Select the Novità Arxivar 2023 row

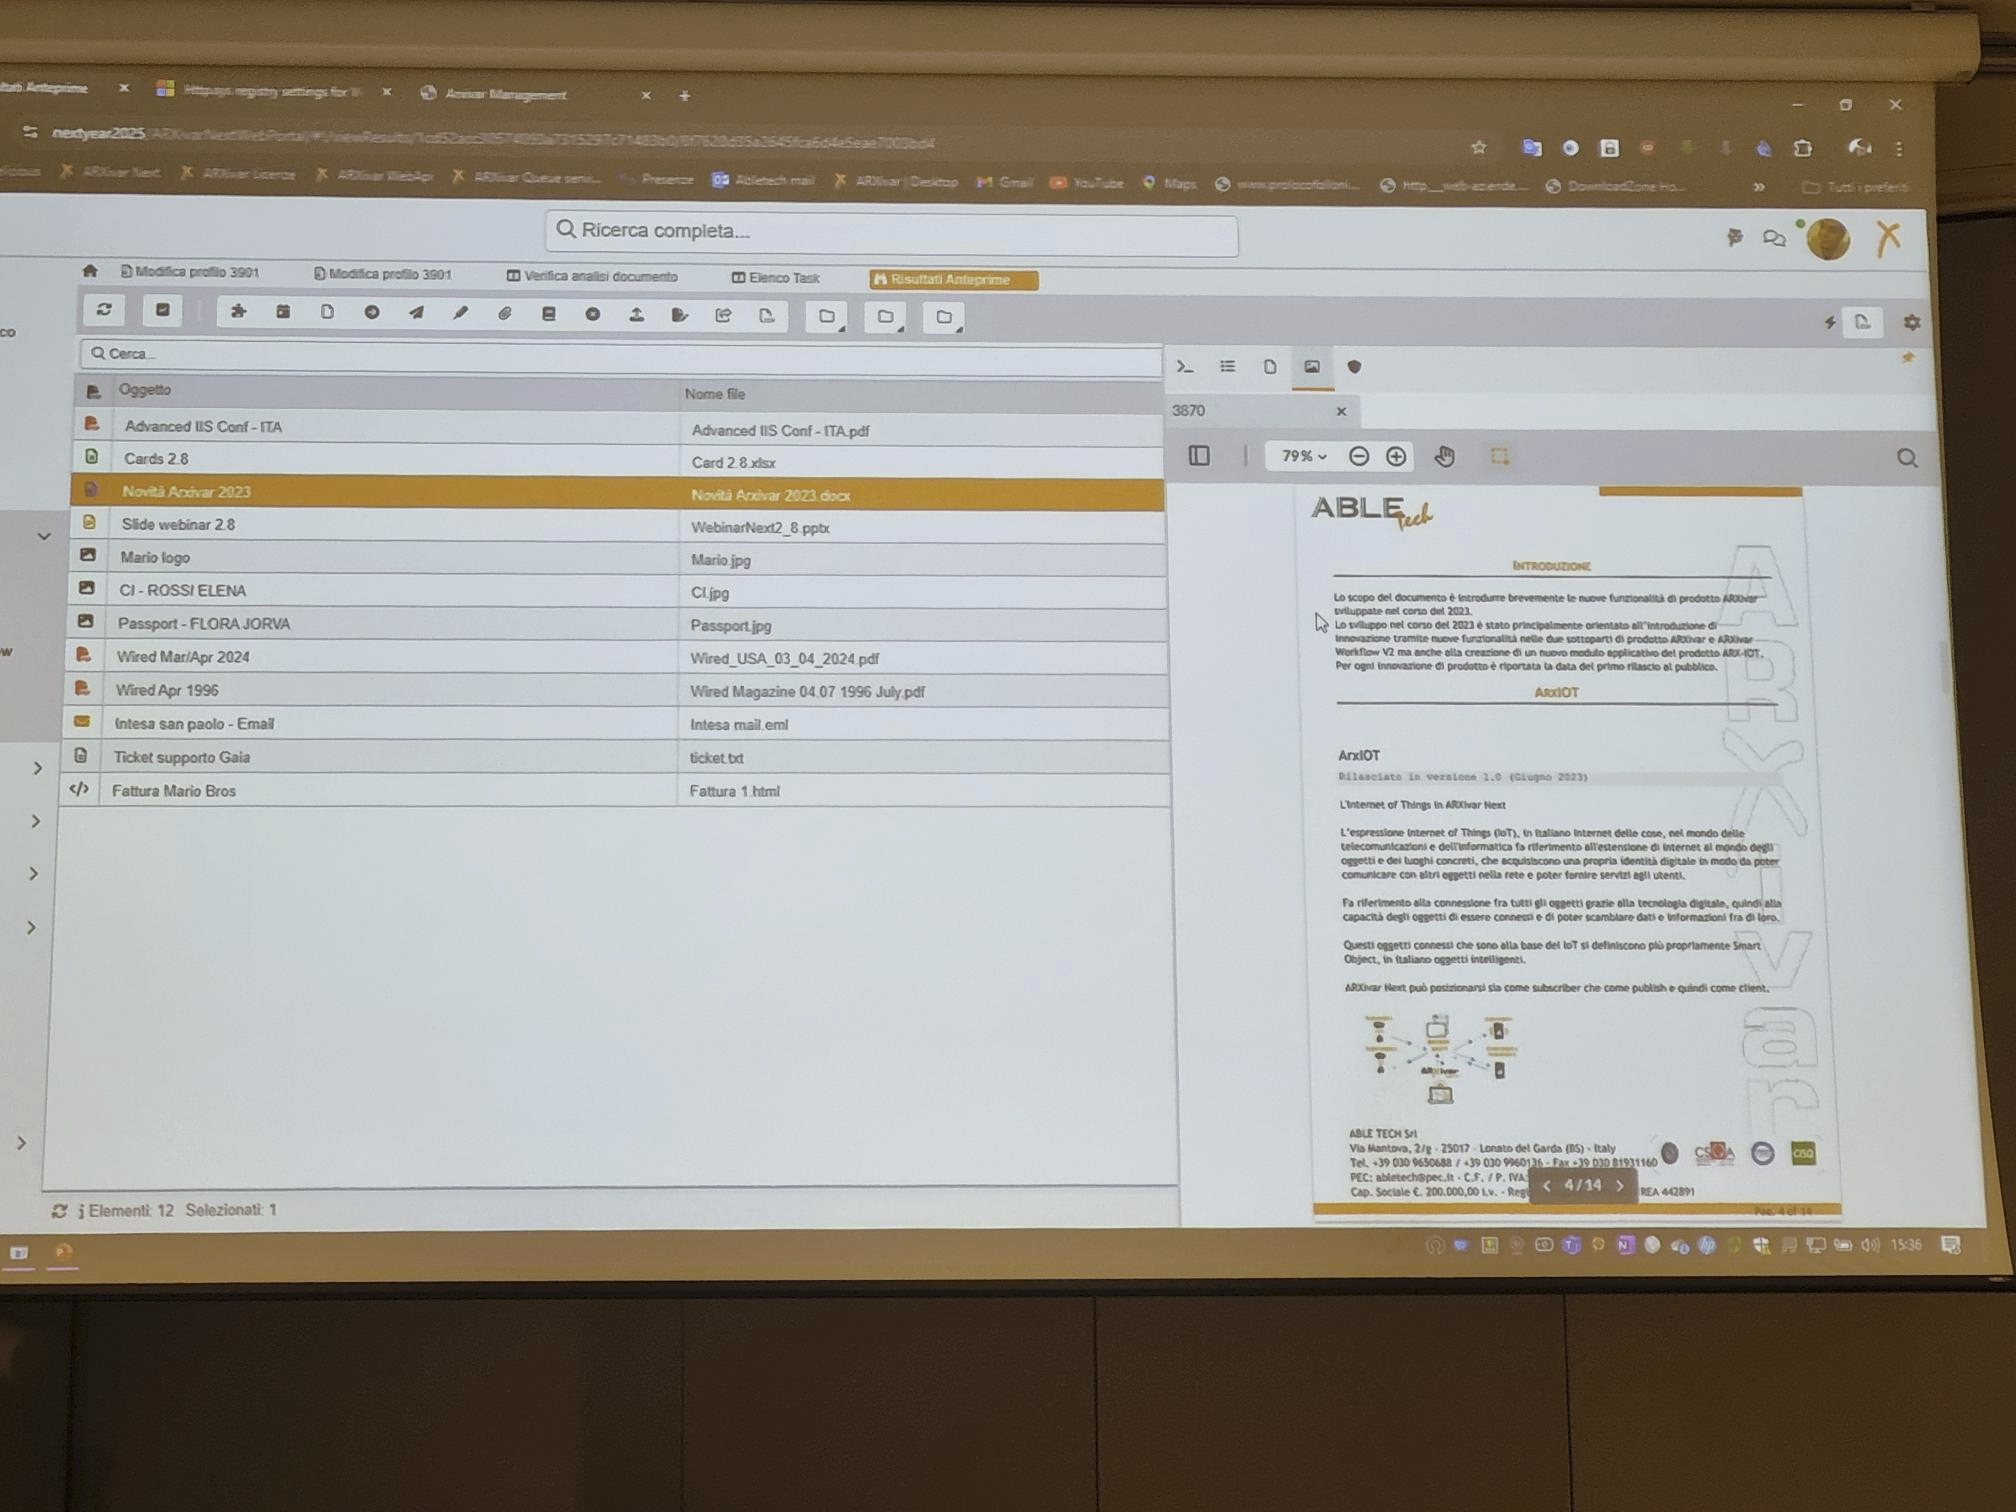[x=618, y=493]
